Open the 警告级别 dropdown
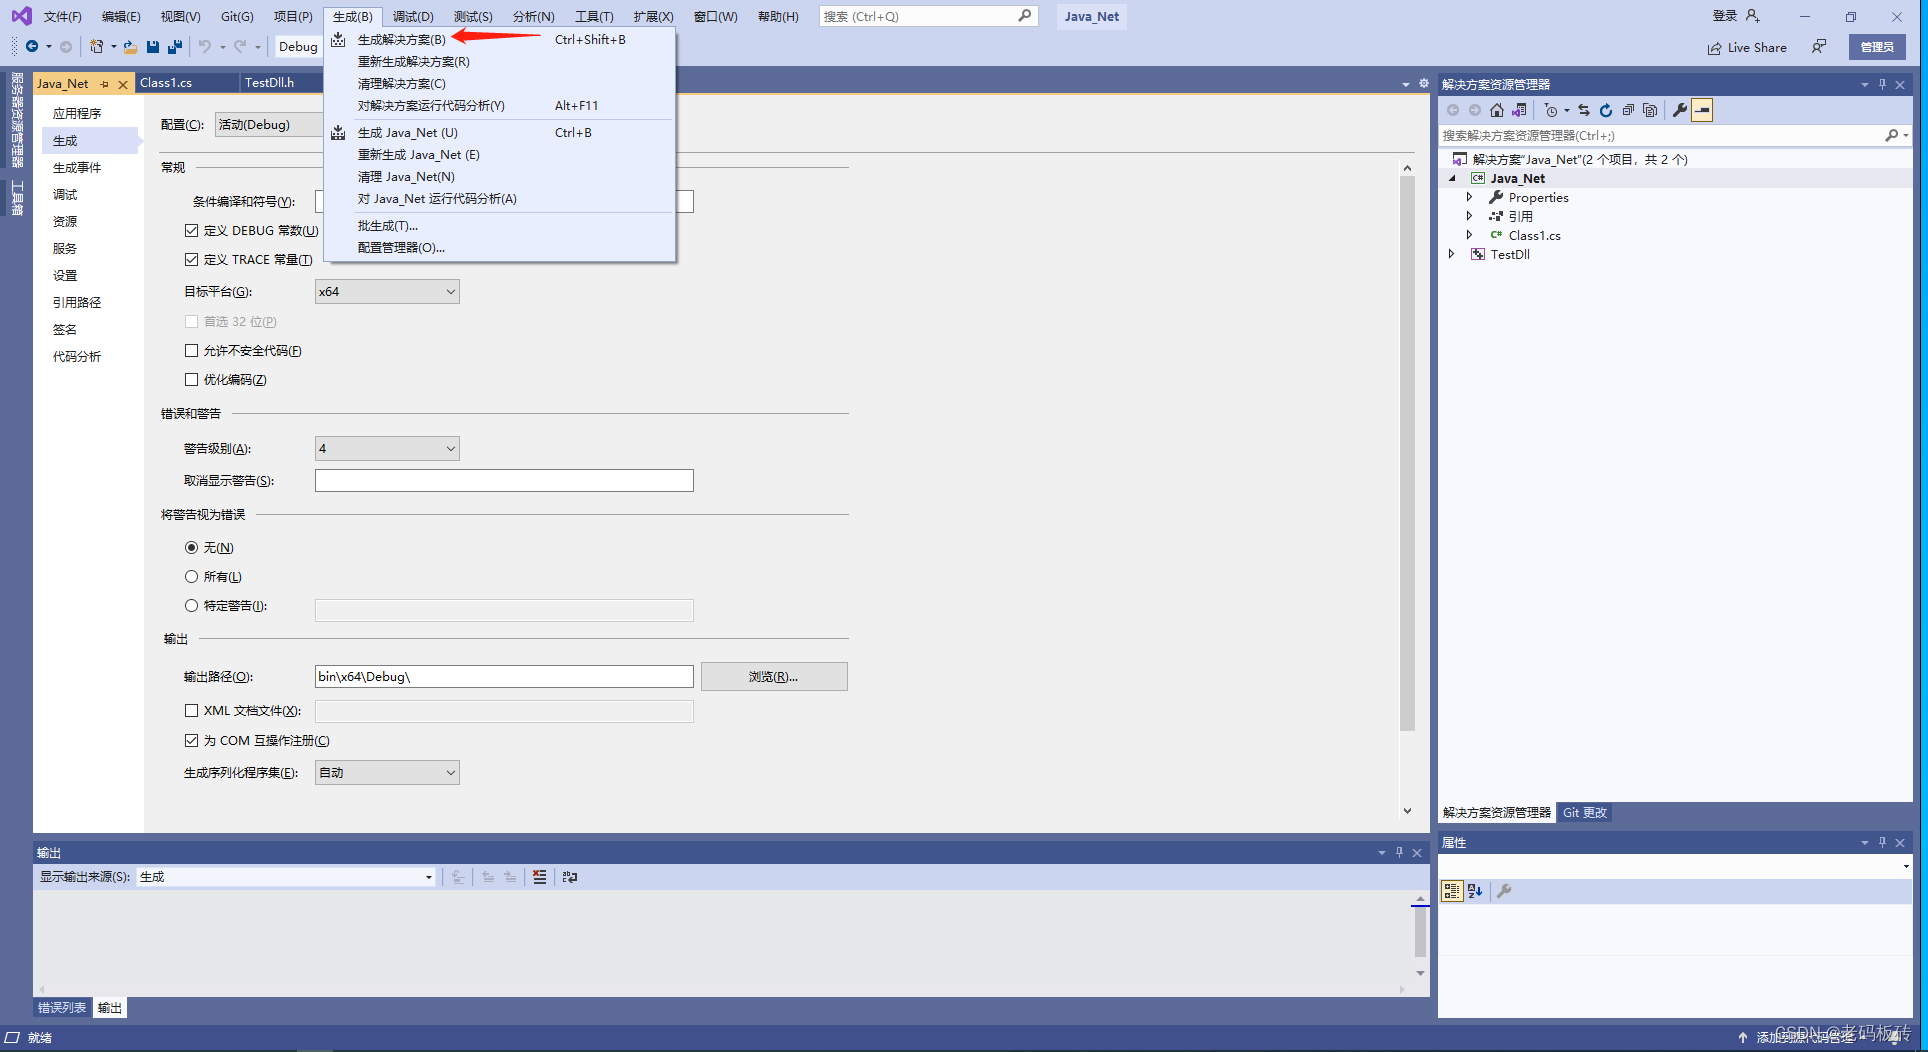Image resolution: width=1928 pixels, height=1052 pixels. 387,448
